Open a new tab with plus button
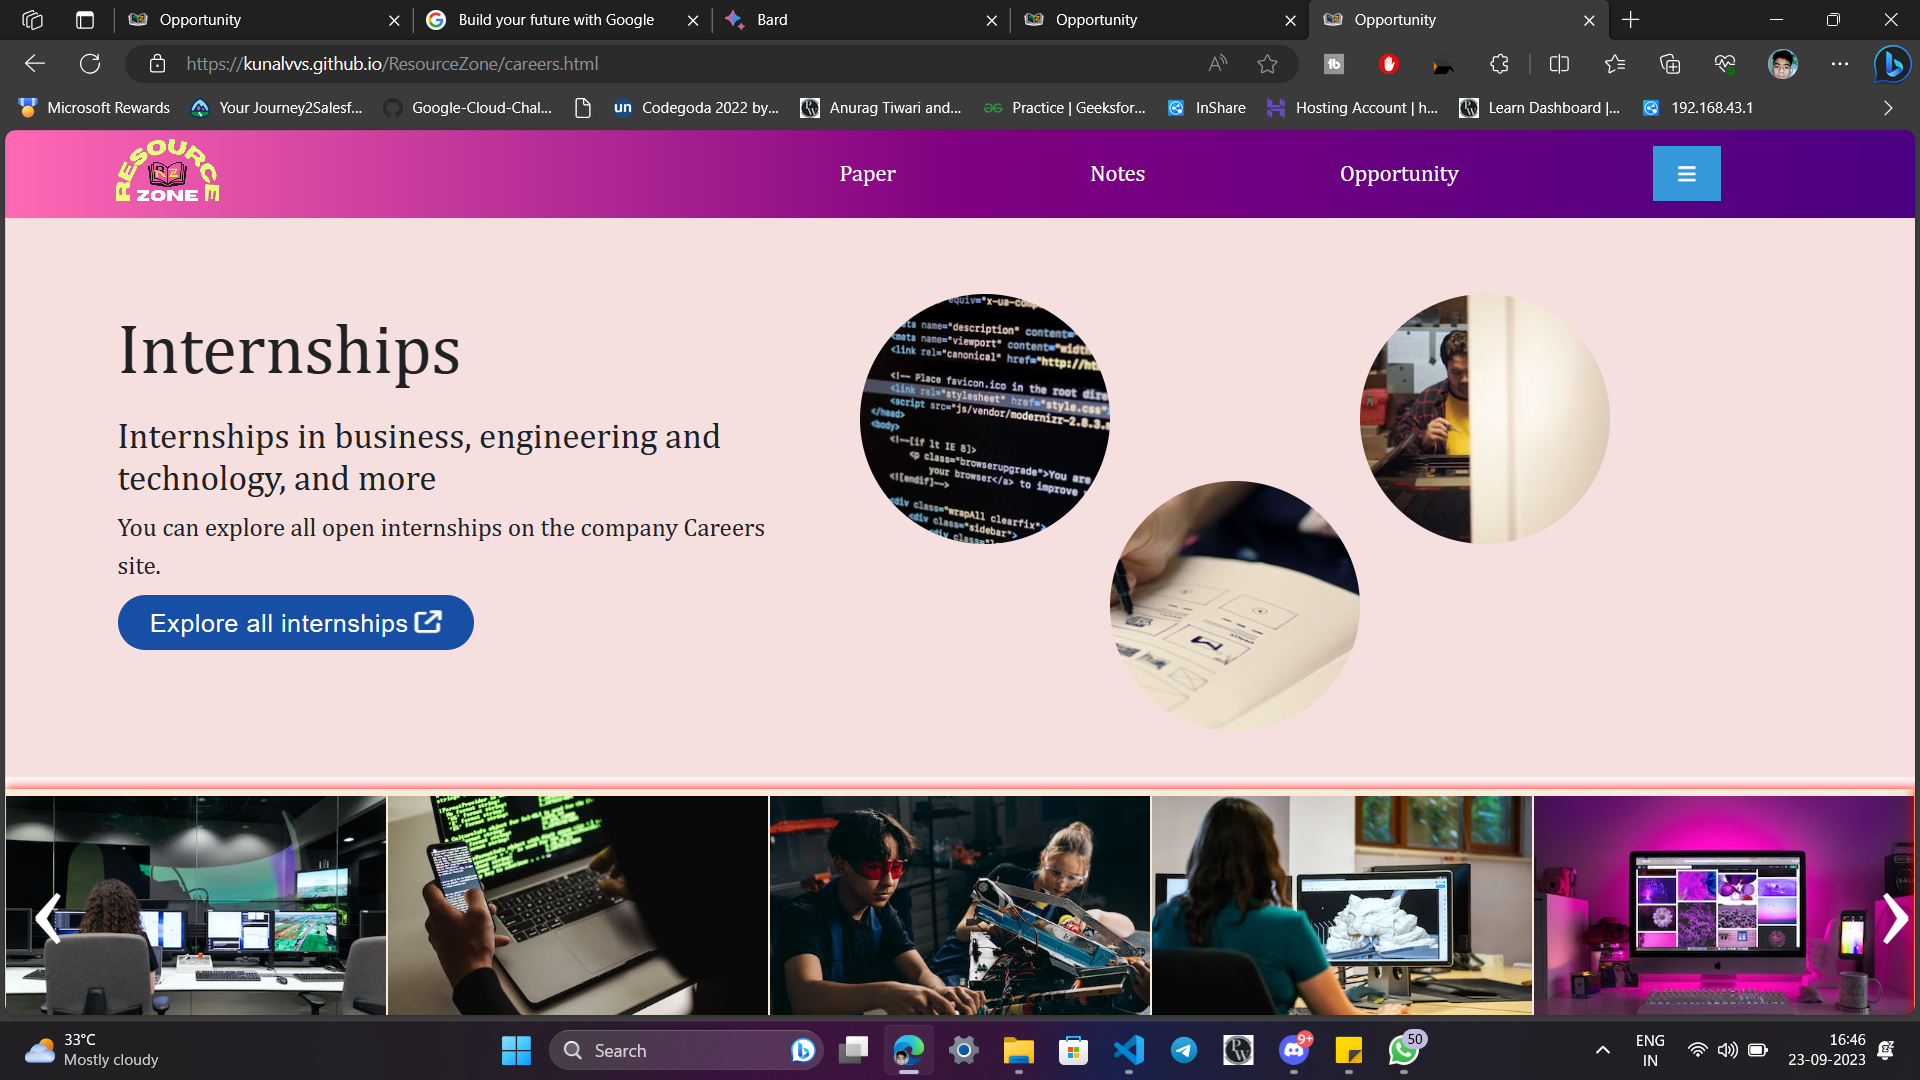Viewport: 1920px width, 1080px height. 1631,20
